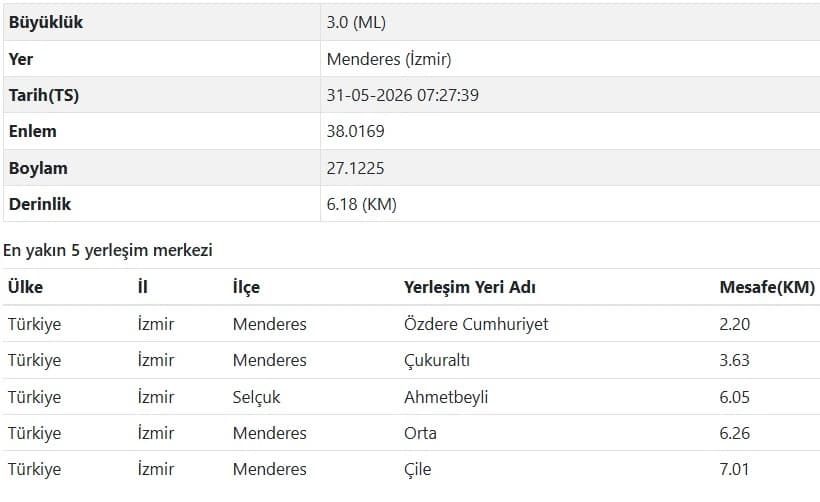Viewport: 820px width, 502px height.
Task: Click the Mesafe(KM) column header
Action: [767, 287]
